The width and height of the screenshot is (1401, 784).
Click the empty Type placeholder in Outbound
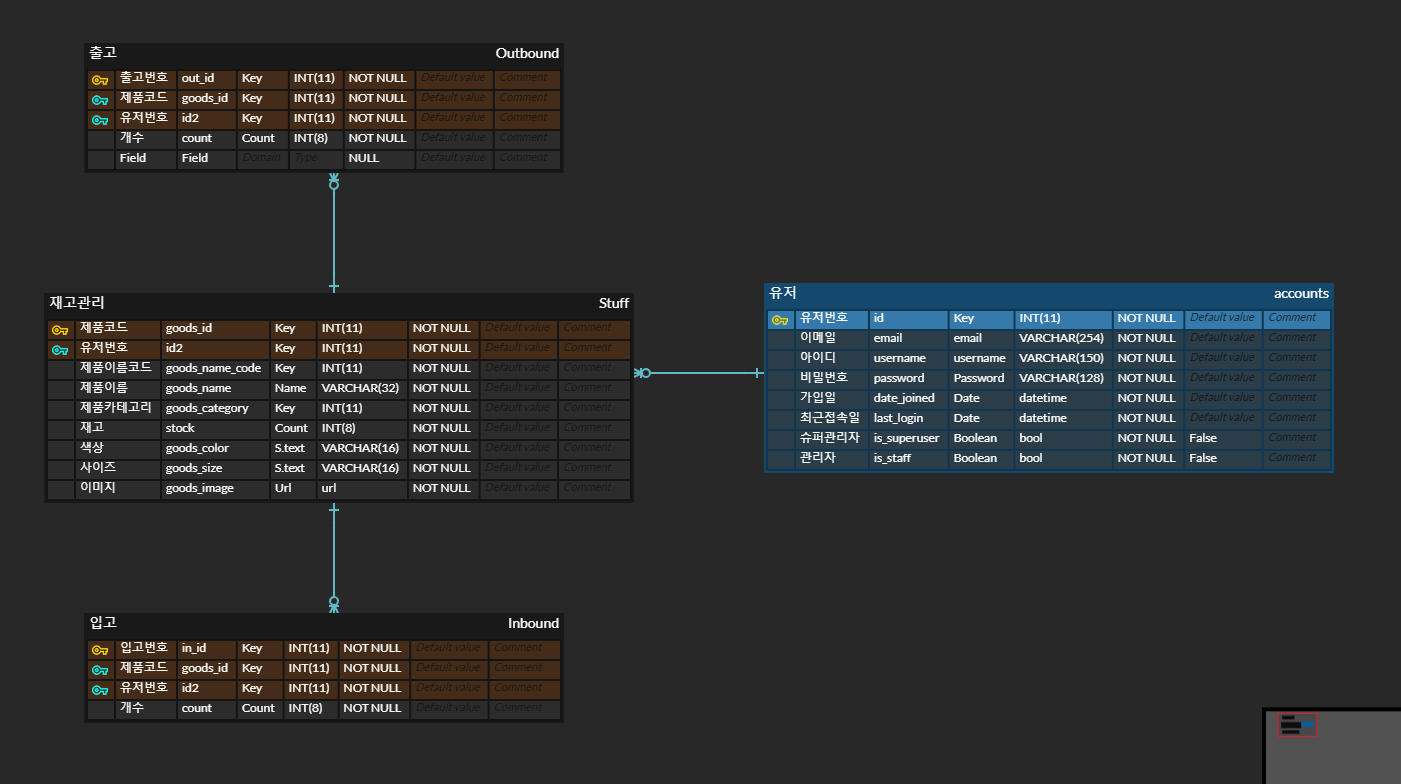point(316,158)
